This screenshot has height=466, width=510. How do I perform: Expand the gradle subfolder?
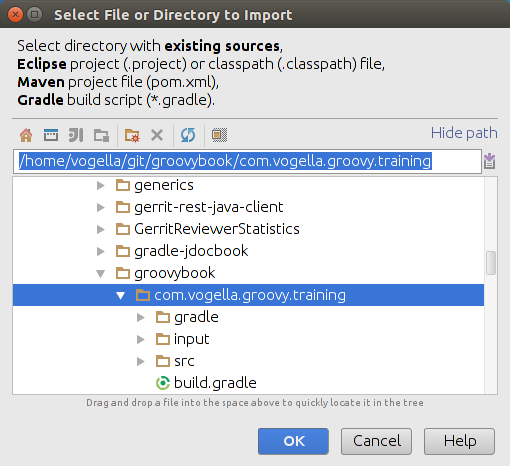(141, 317)
